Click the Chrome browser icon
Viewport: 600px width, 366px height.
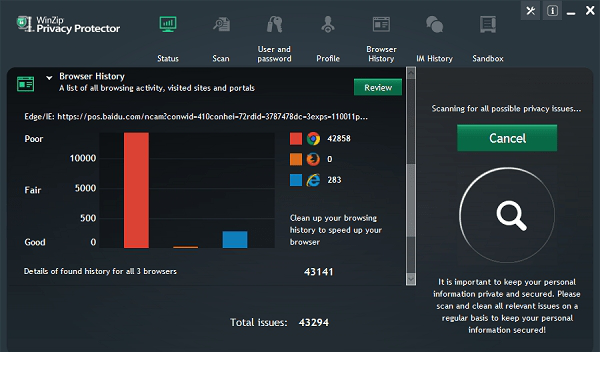coord(313,138)
